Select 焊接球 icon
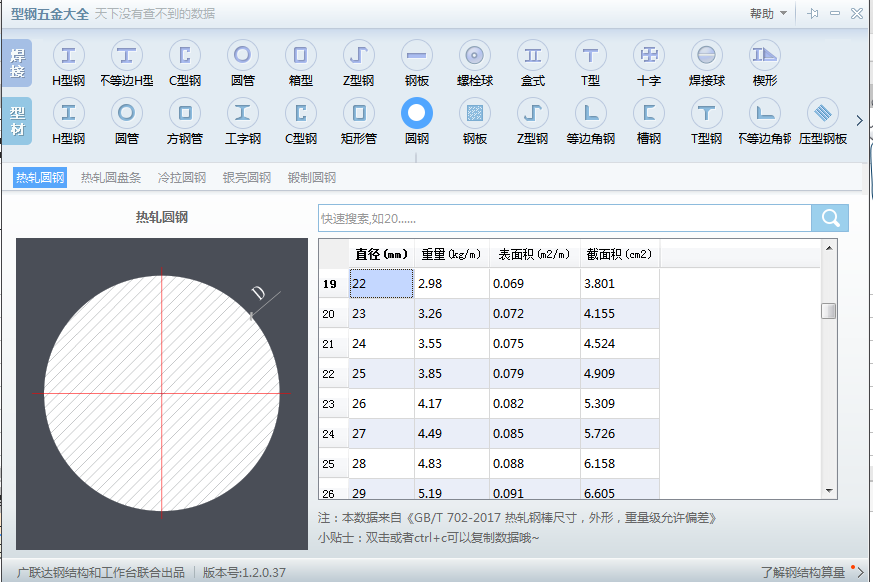The image size is (873, 582). [707, 55]
